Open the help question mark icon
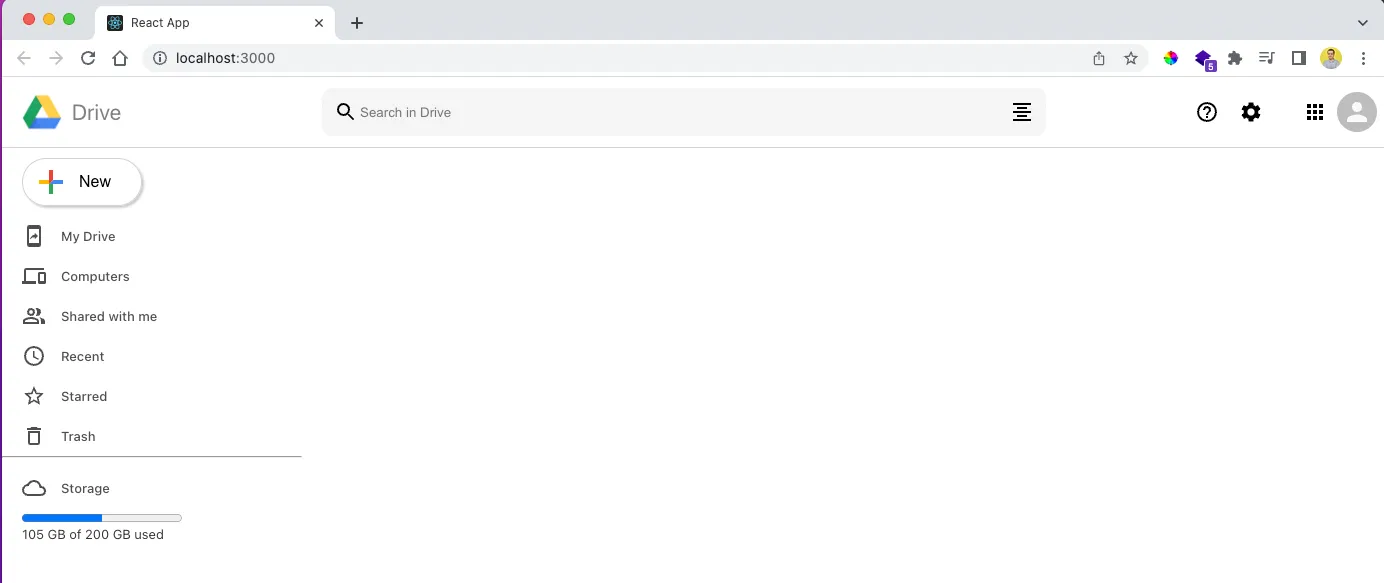The image size is (1384, 583). point(1207,112)
